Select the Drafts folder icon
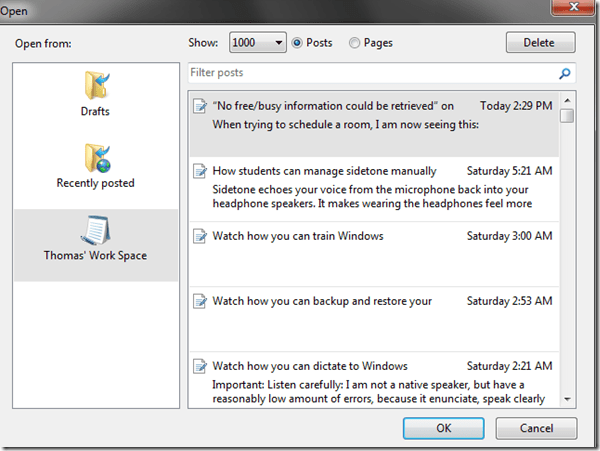The height and width of the screenshot is (451, 600). pos(96,86)
